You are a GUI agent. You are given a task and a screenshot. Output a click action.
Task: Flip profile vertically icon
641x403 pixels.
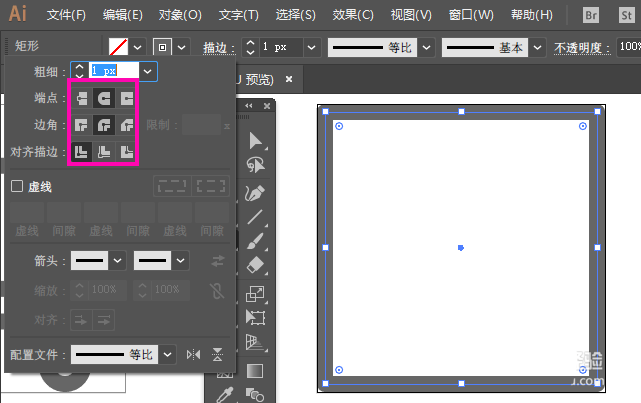click(x=217, y=354)
